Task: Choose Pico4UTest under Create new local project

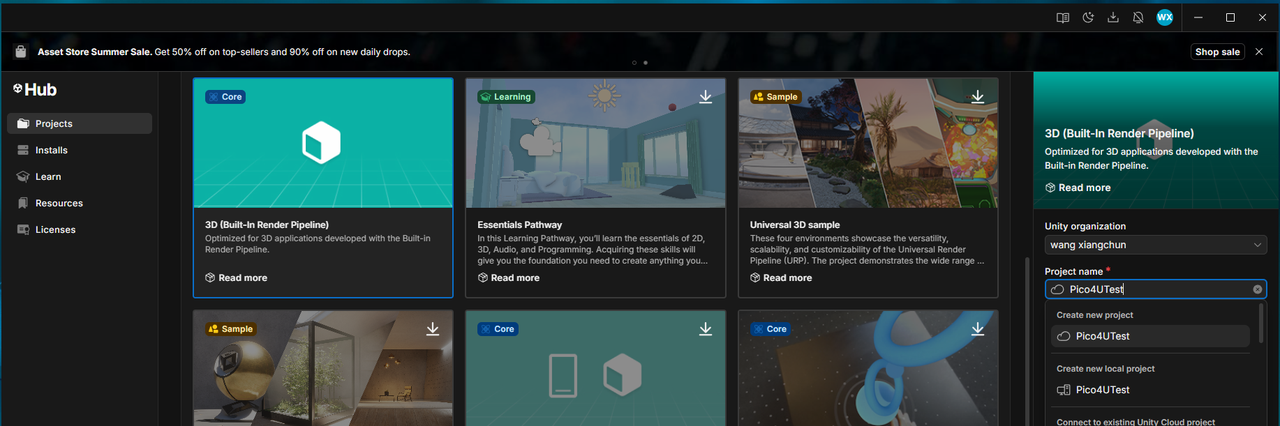Action: click(x=1150, y=390)
